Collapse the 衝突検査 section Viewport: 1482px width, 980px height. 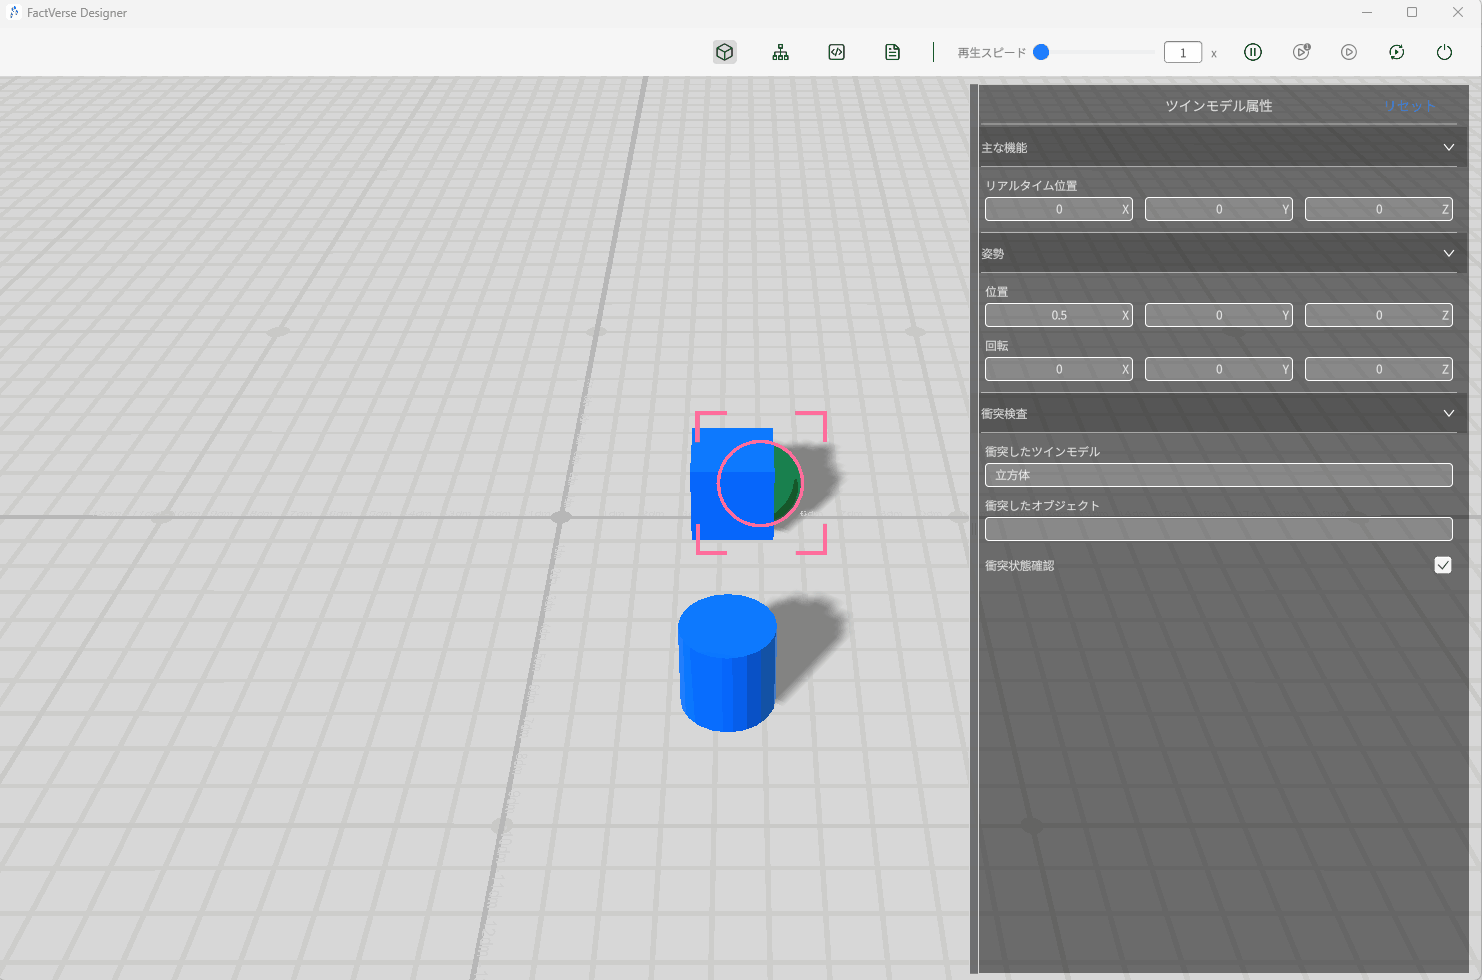1448,414
